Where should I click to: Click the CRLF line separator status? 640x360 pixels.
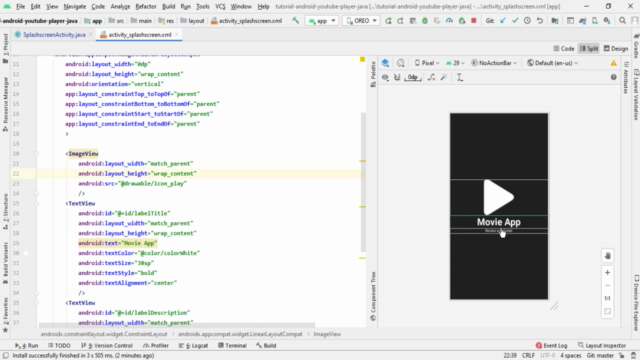(528, 356)
